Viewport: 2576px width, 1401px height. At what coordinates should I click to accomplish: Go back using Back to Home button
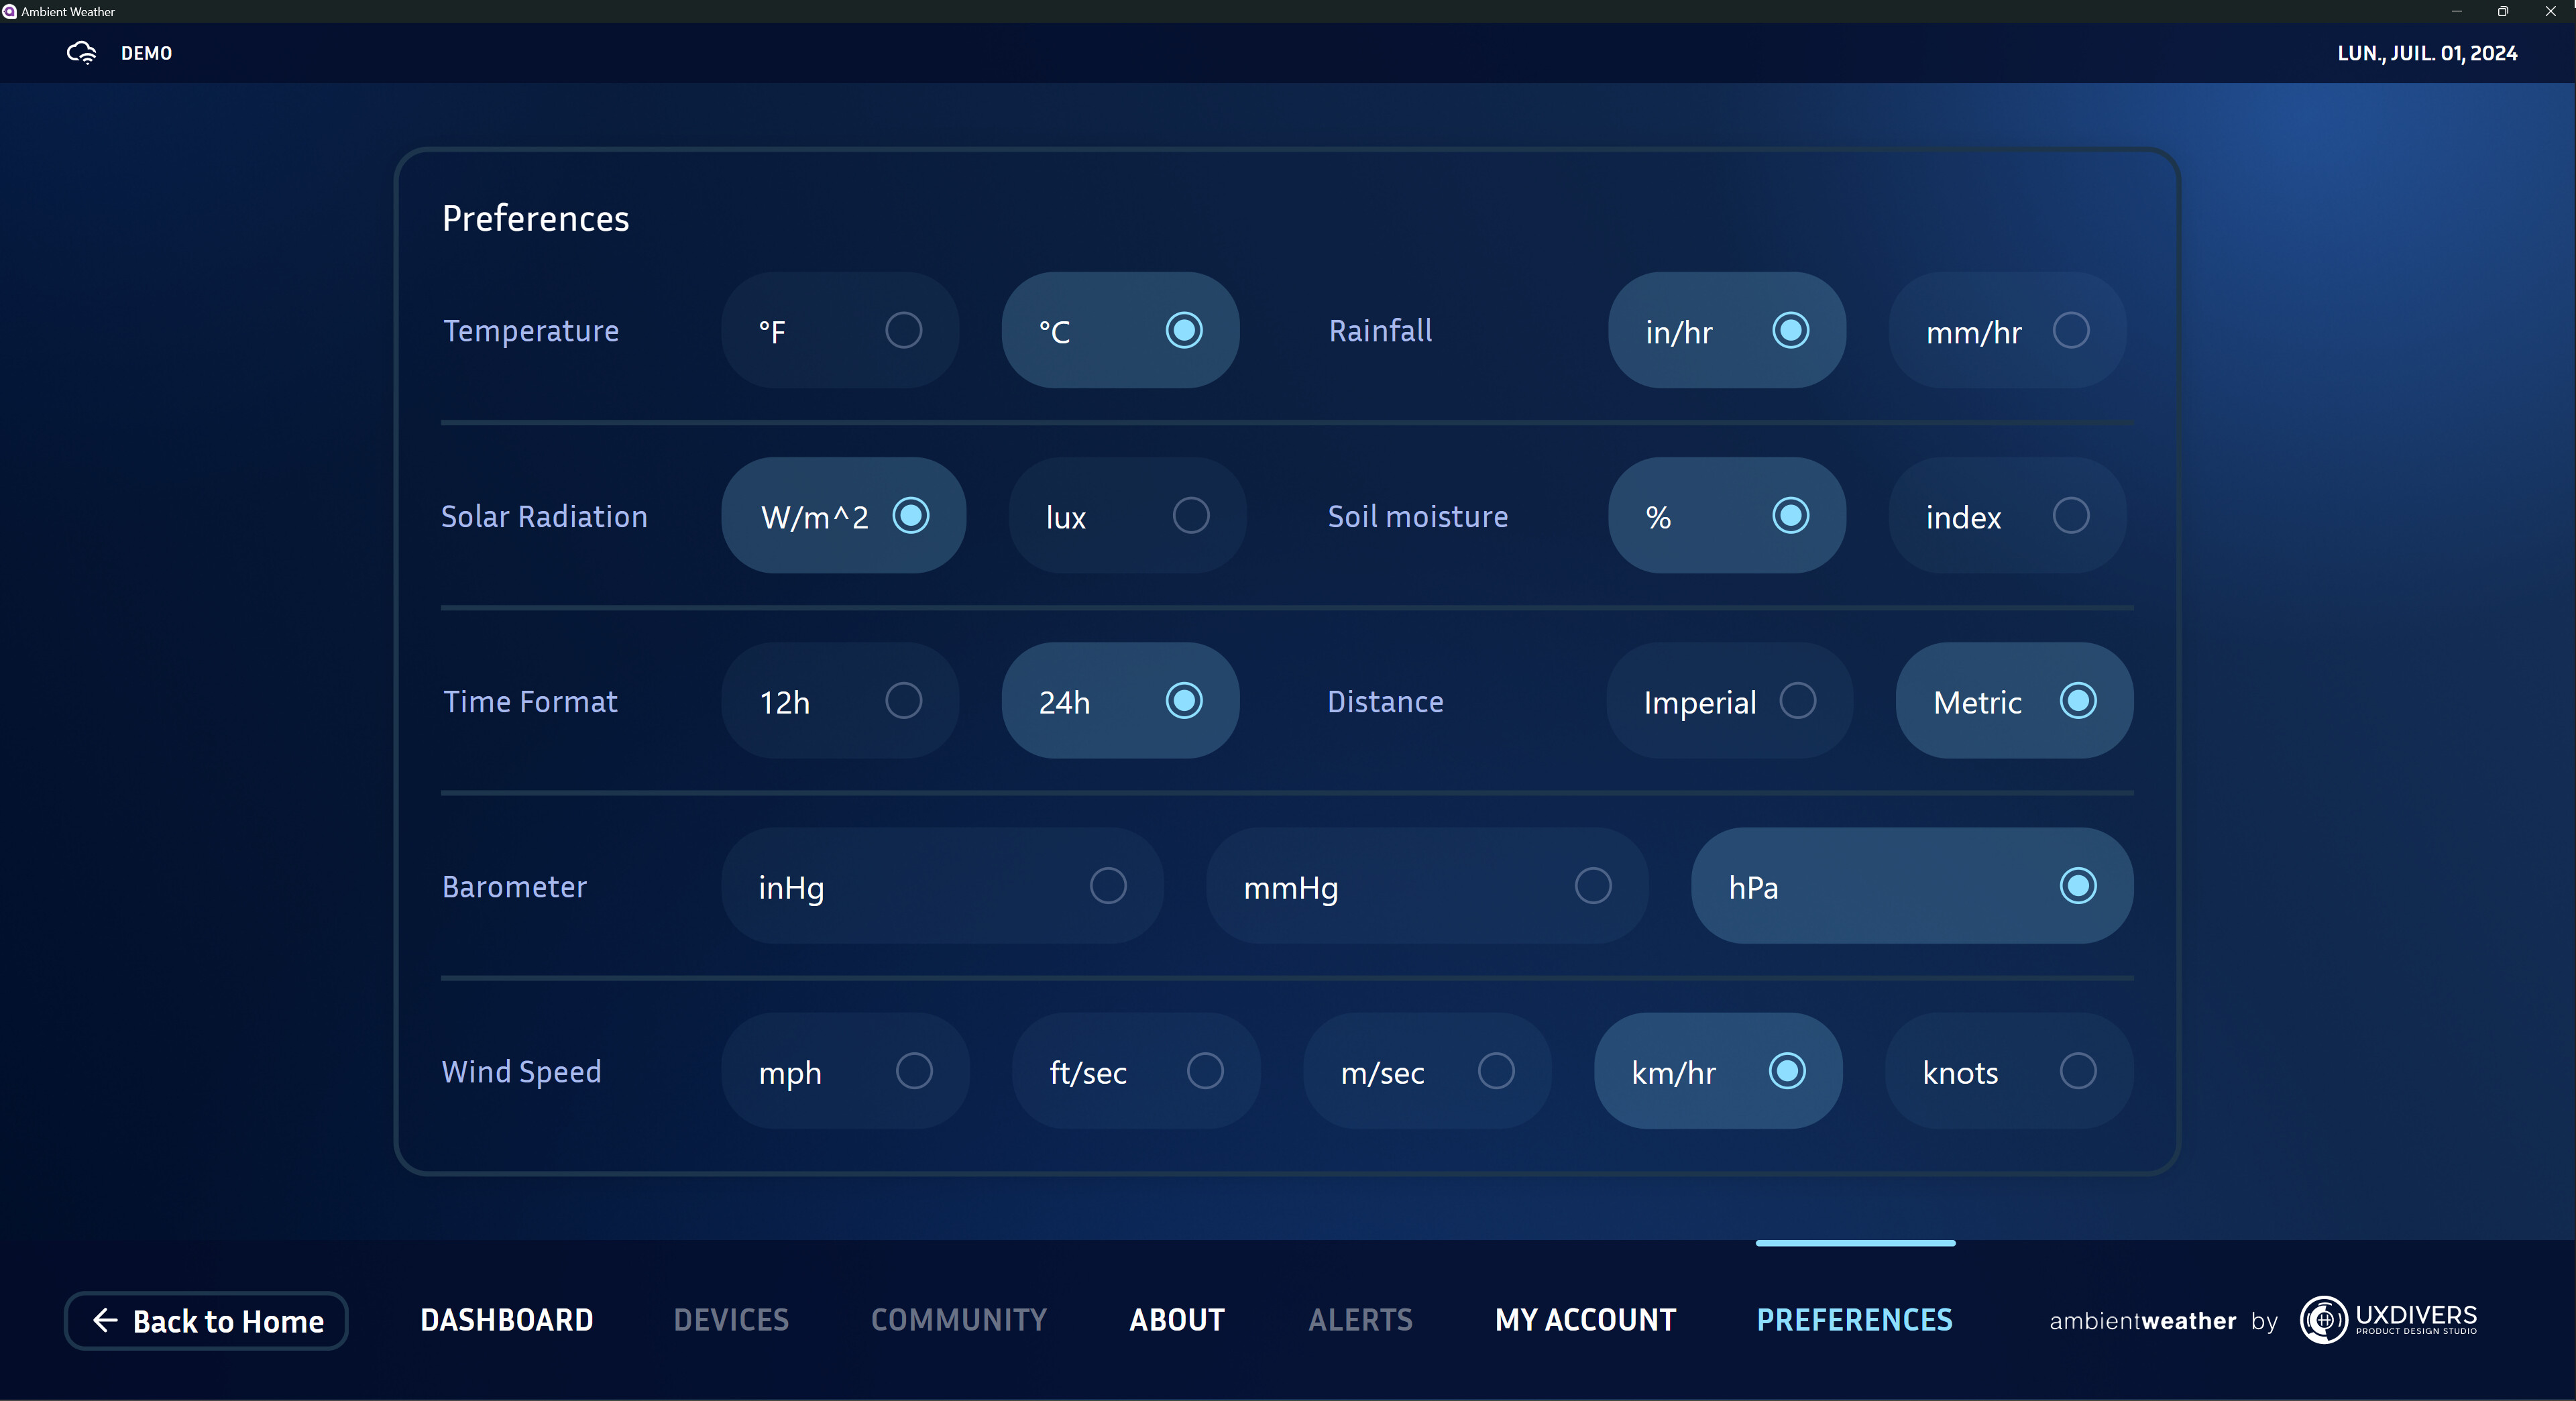[x=206, y=1321]
